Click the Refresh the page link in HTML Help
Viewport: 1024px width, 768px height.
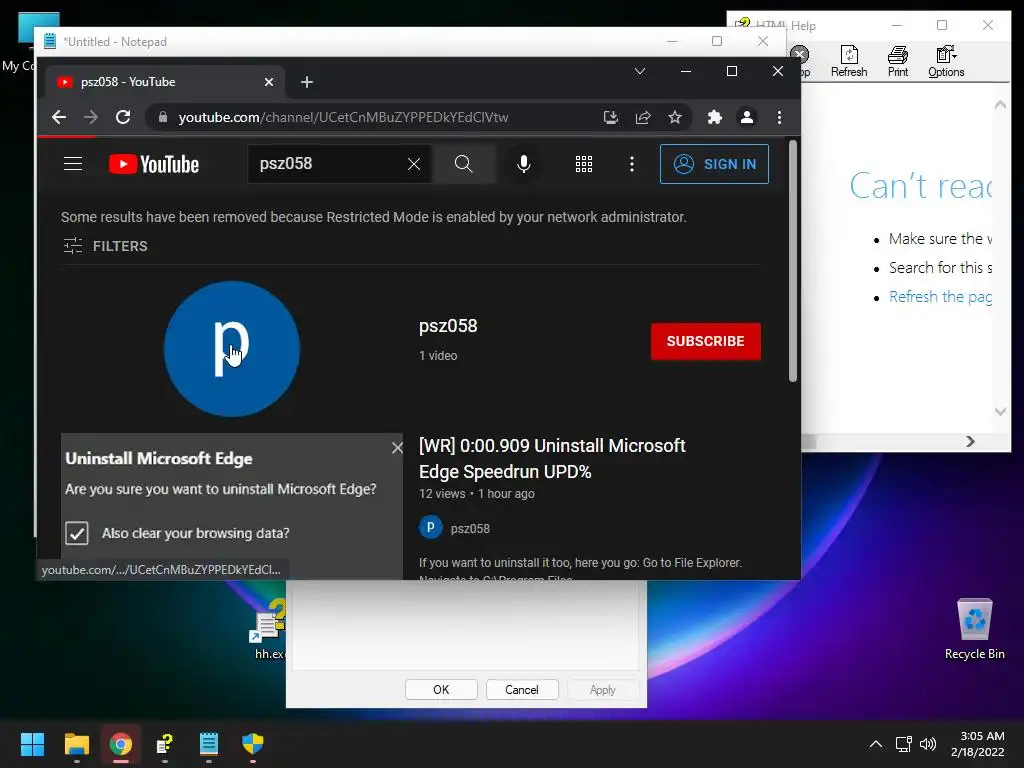940,296
